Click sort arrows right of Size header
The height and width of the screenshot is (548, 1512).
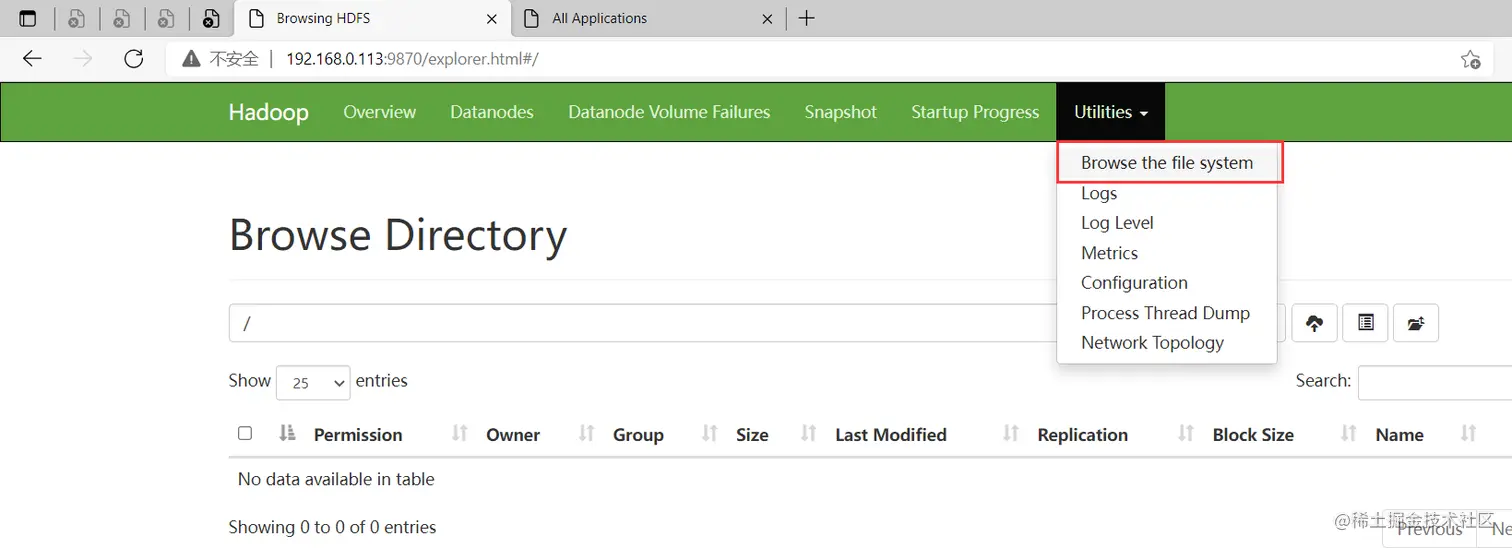809,433
